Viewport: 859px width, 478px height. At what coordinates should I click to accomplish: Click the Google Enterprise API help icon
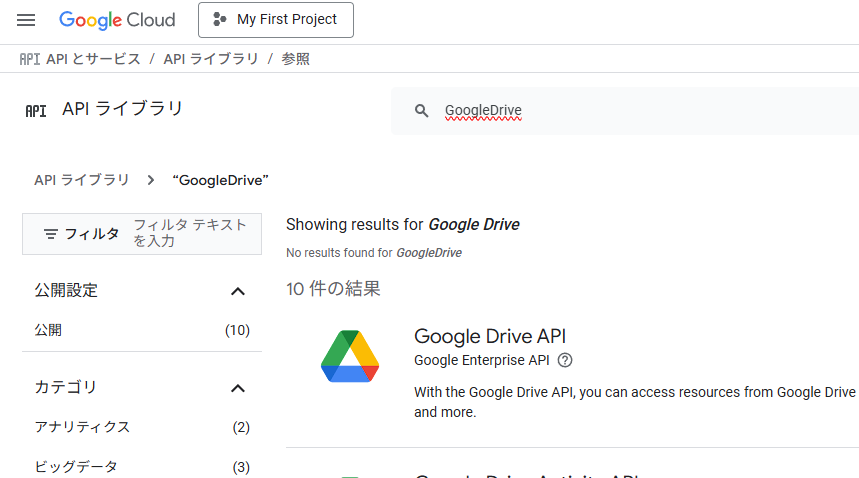(x=565, y=360)
